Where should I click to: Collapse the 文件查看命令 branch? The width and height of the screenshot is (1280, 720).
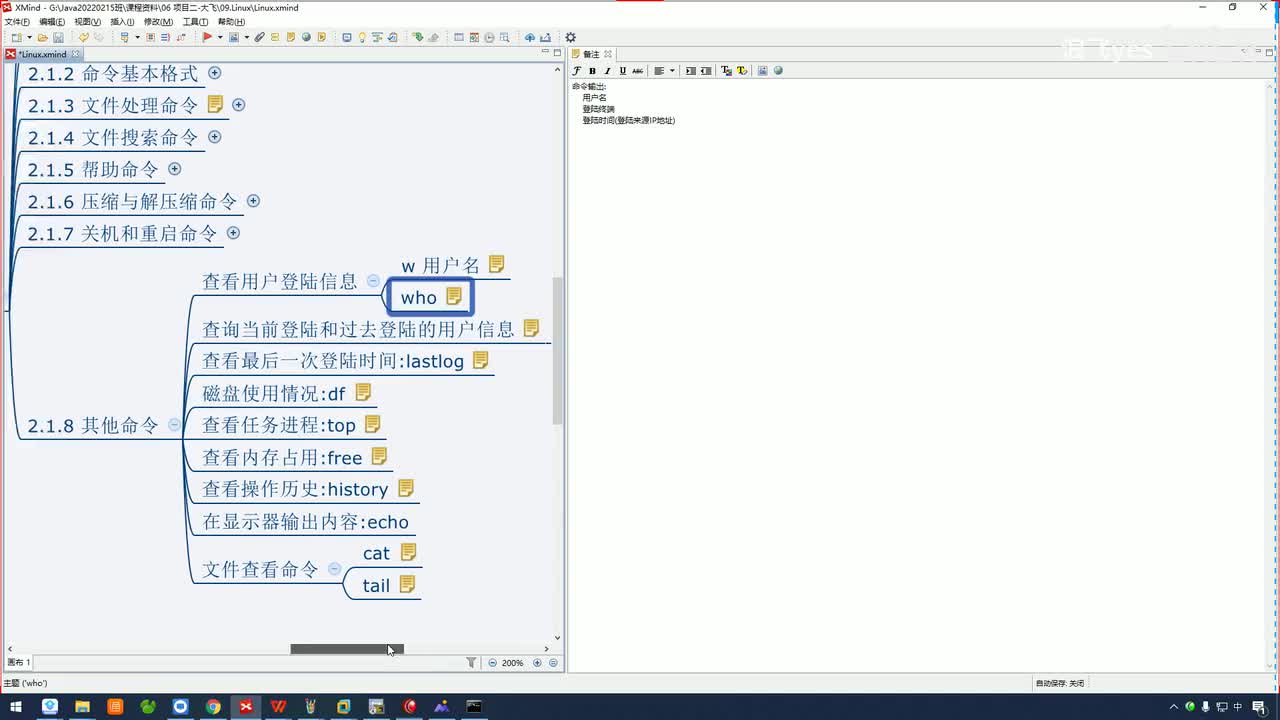click(x=334, y=569)
